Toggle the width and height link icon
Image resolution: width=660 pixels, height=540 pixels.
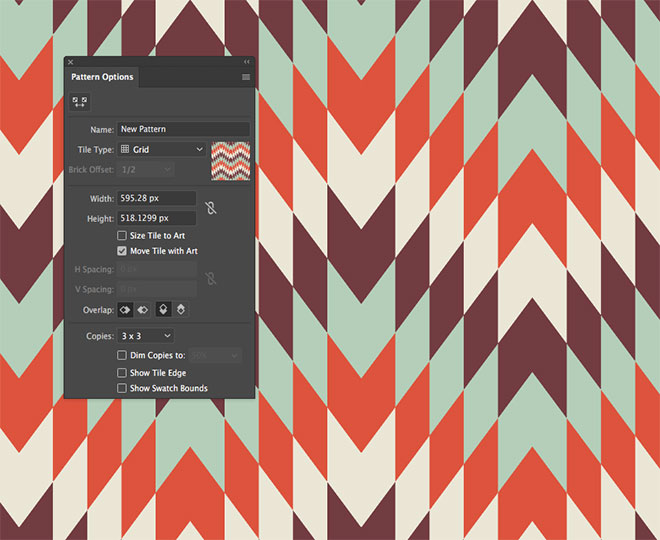[210, 208]
